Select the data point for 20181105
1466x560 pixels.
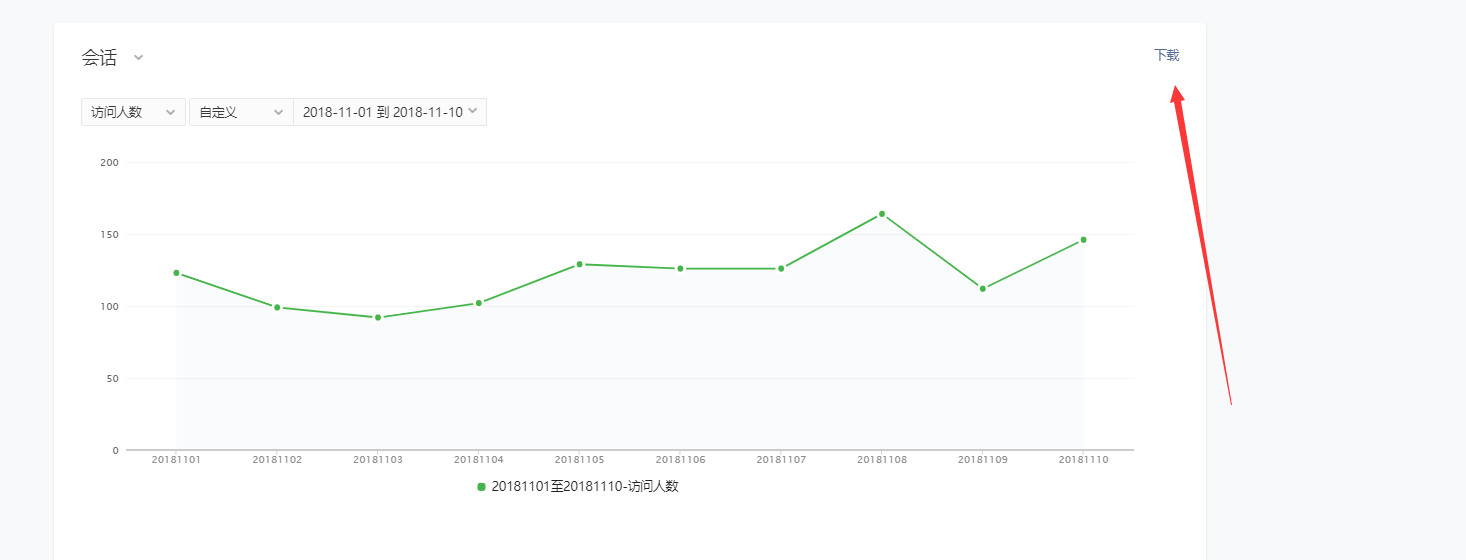[x=579, y=264]
